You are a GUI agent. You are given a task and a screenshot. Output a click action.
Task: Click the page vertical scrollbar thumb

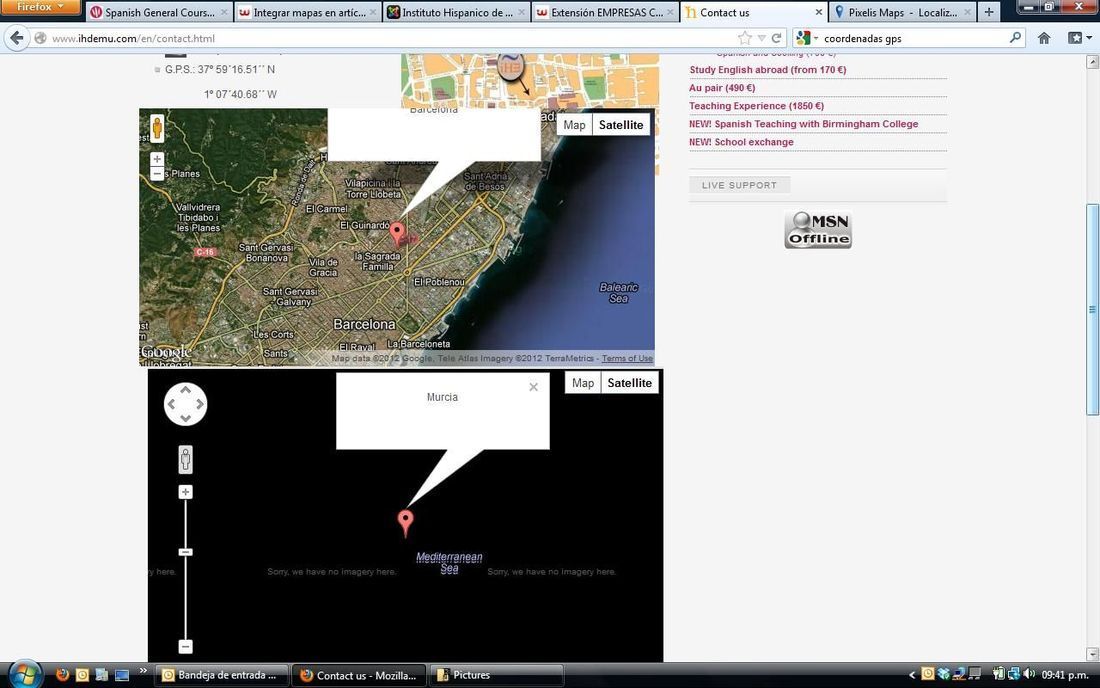point(1092,309)
